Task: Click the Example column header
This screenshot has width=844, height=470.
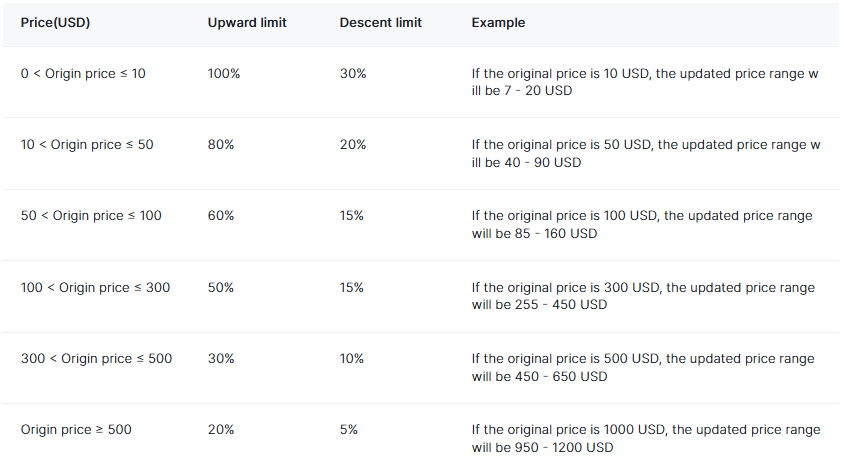Action: [498, 23]
